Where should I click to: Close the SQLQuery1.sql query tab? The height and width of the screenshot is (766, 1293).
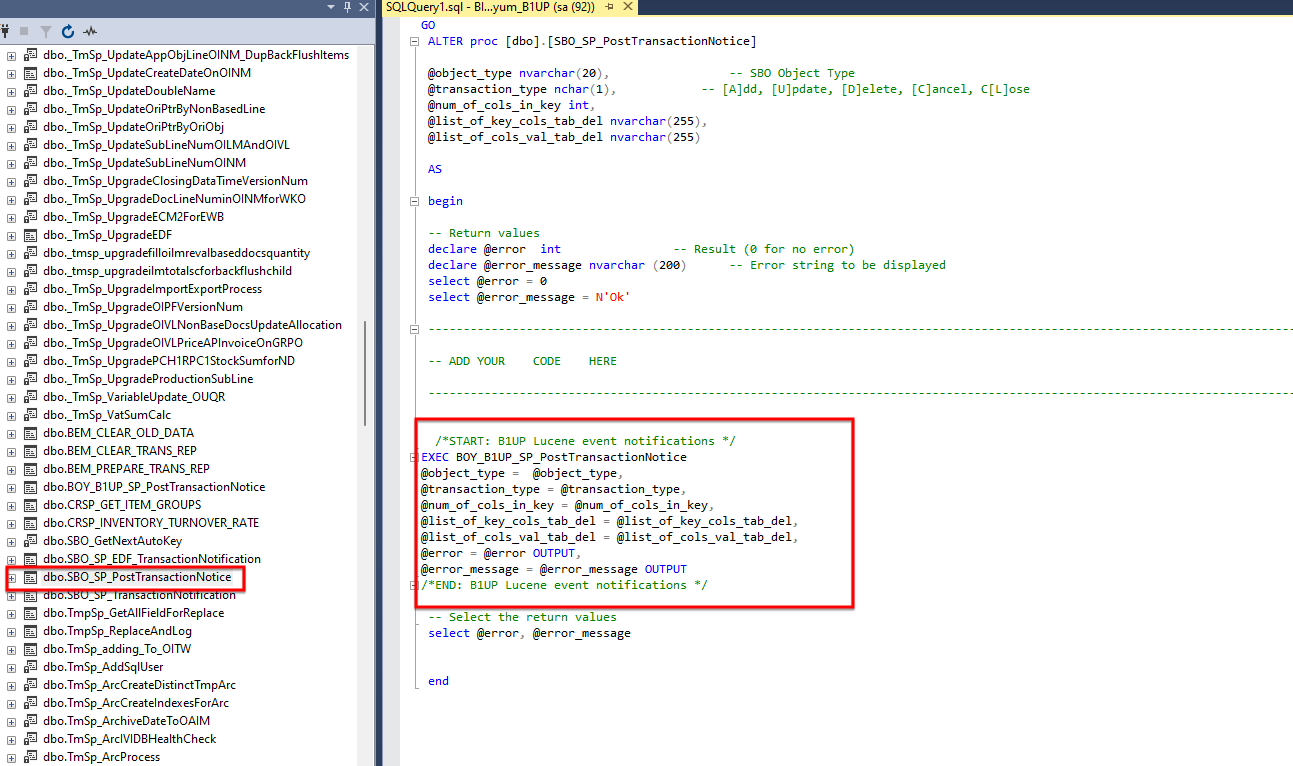(x=626, y=7)
